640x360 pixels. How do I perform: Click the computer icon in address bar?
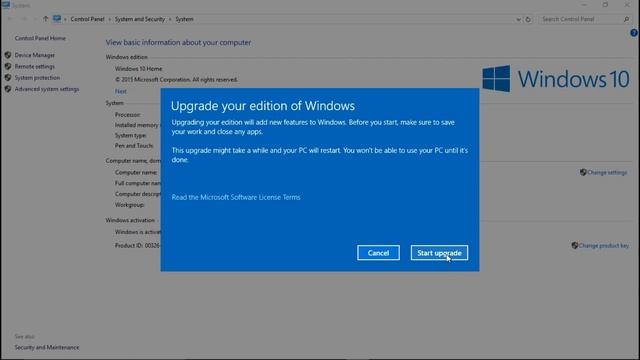pos(57,19)
